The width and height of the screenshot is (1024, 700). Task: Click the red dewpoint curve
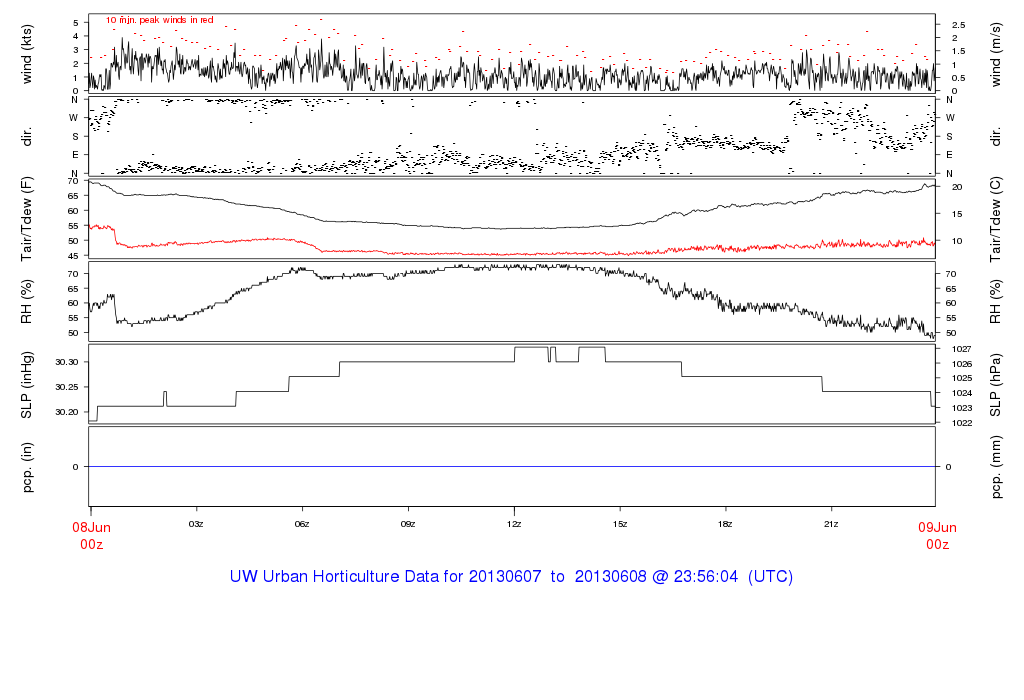[512, 253]
